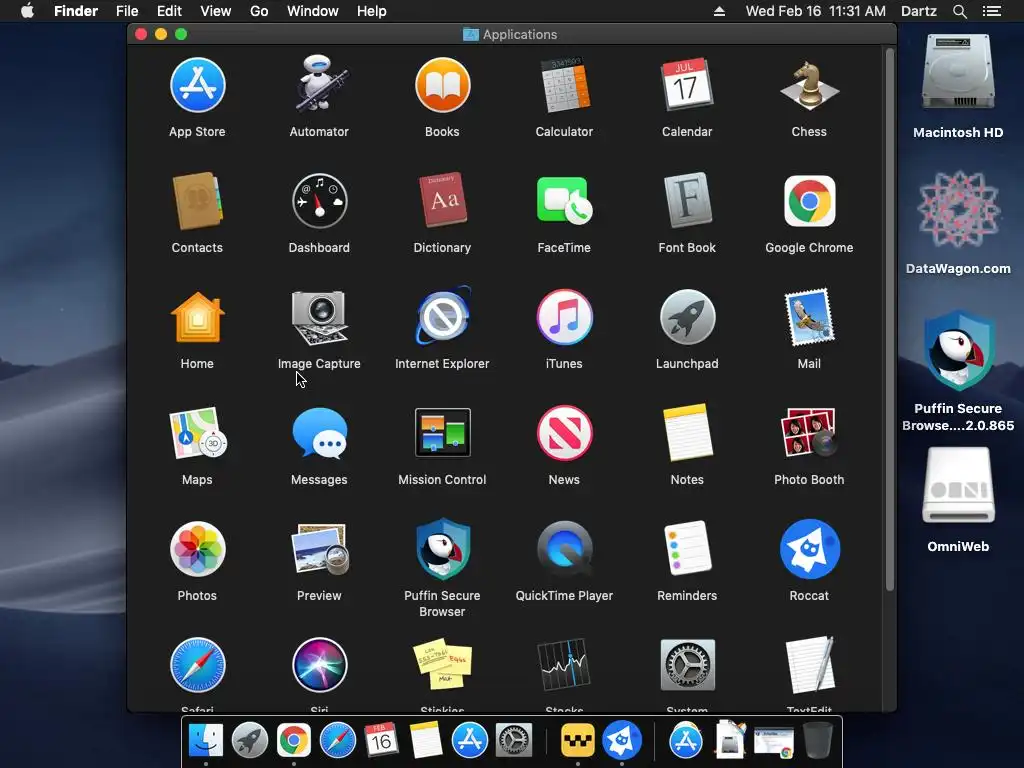The width and height of the screenshot is (1024, 768).
Task: Open the Window menu
Action: 313,11
